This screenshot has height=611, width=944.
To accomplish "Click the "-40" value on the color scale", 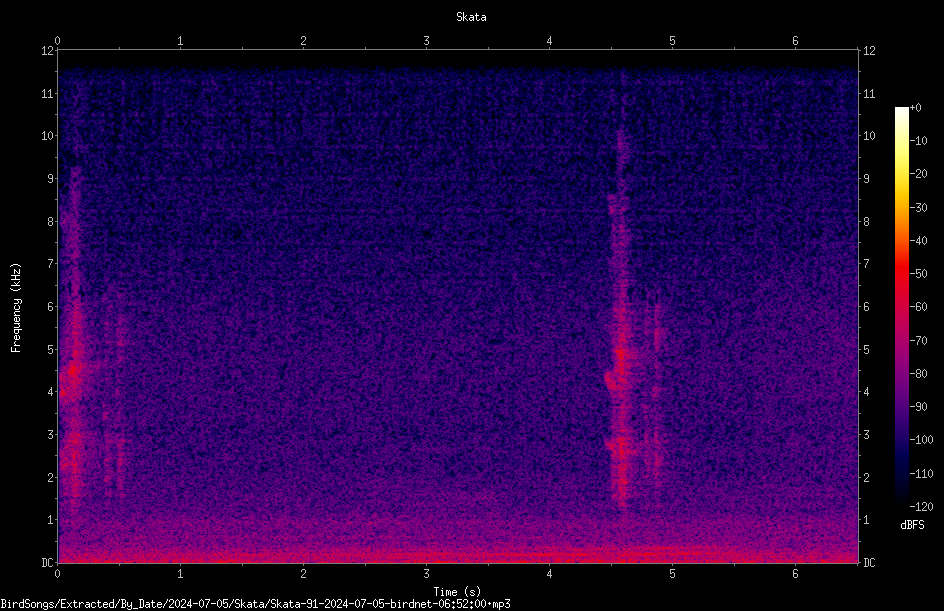I will pyautogui.click(x=918, y=241).
